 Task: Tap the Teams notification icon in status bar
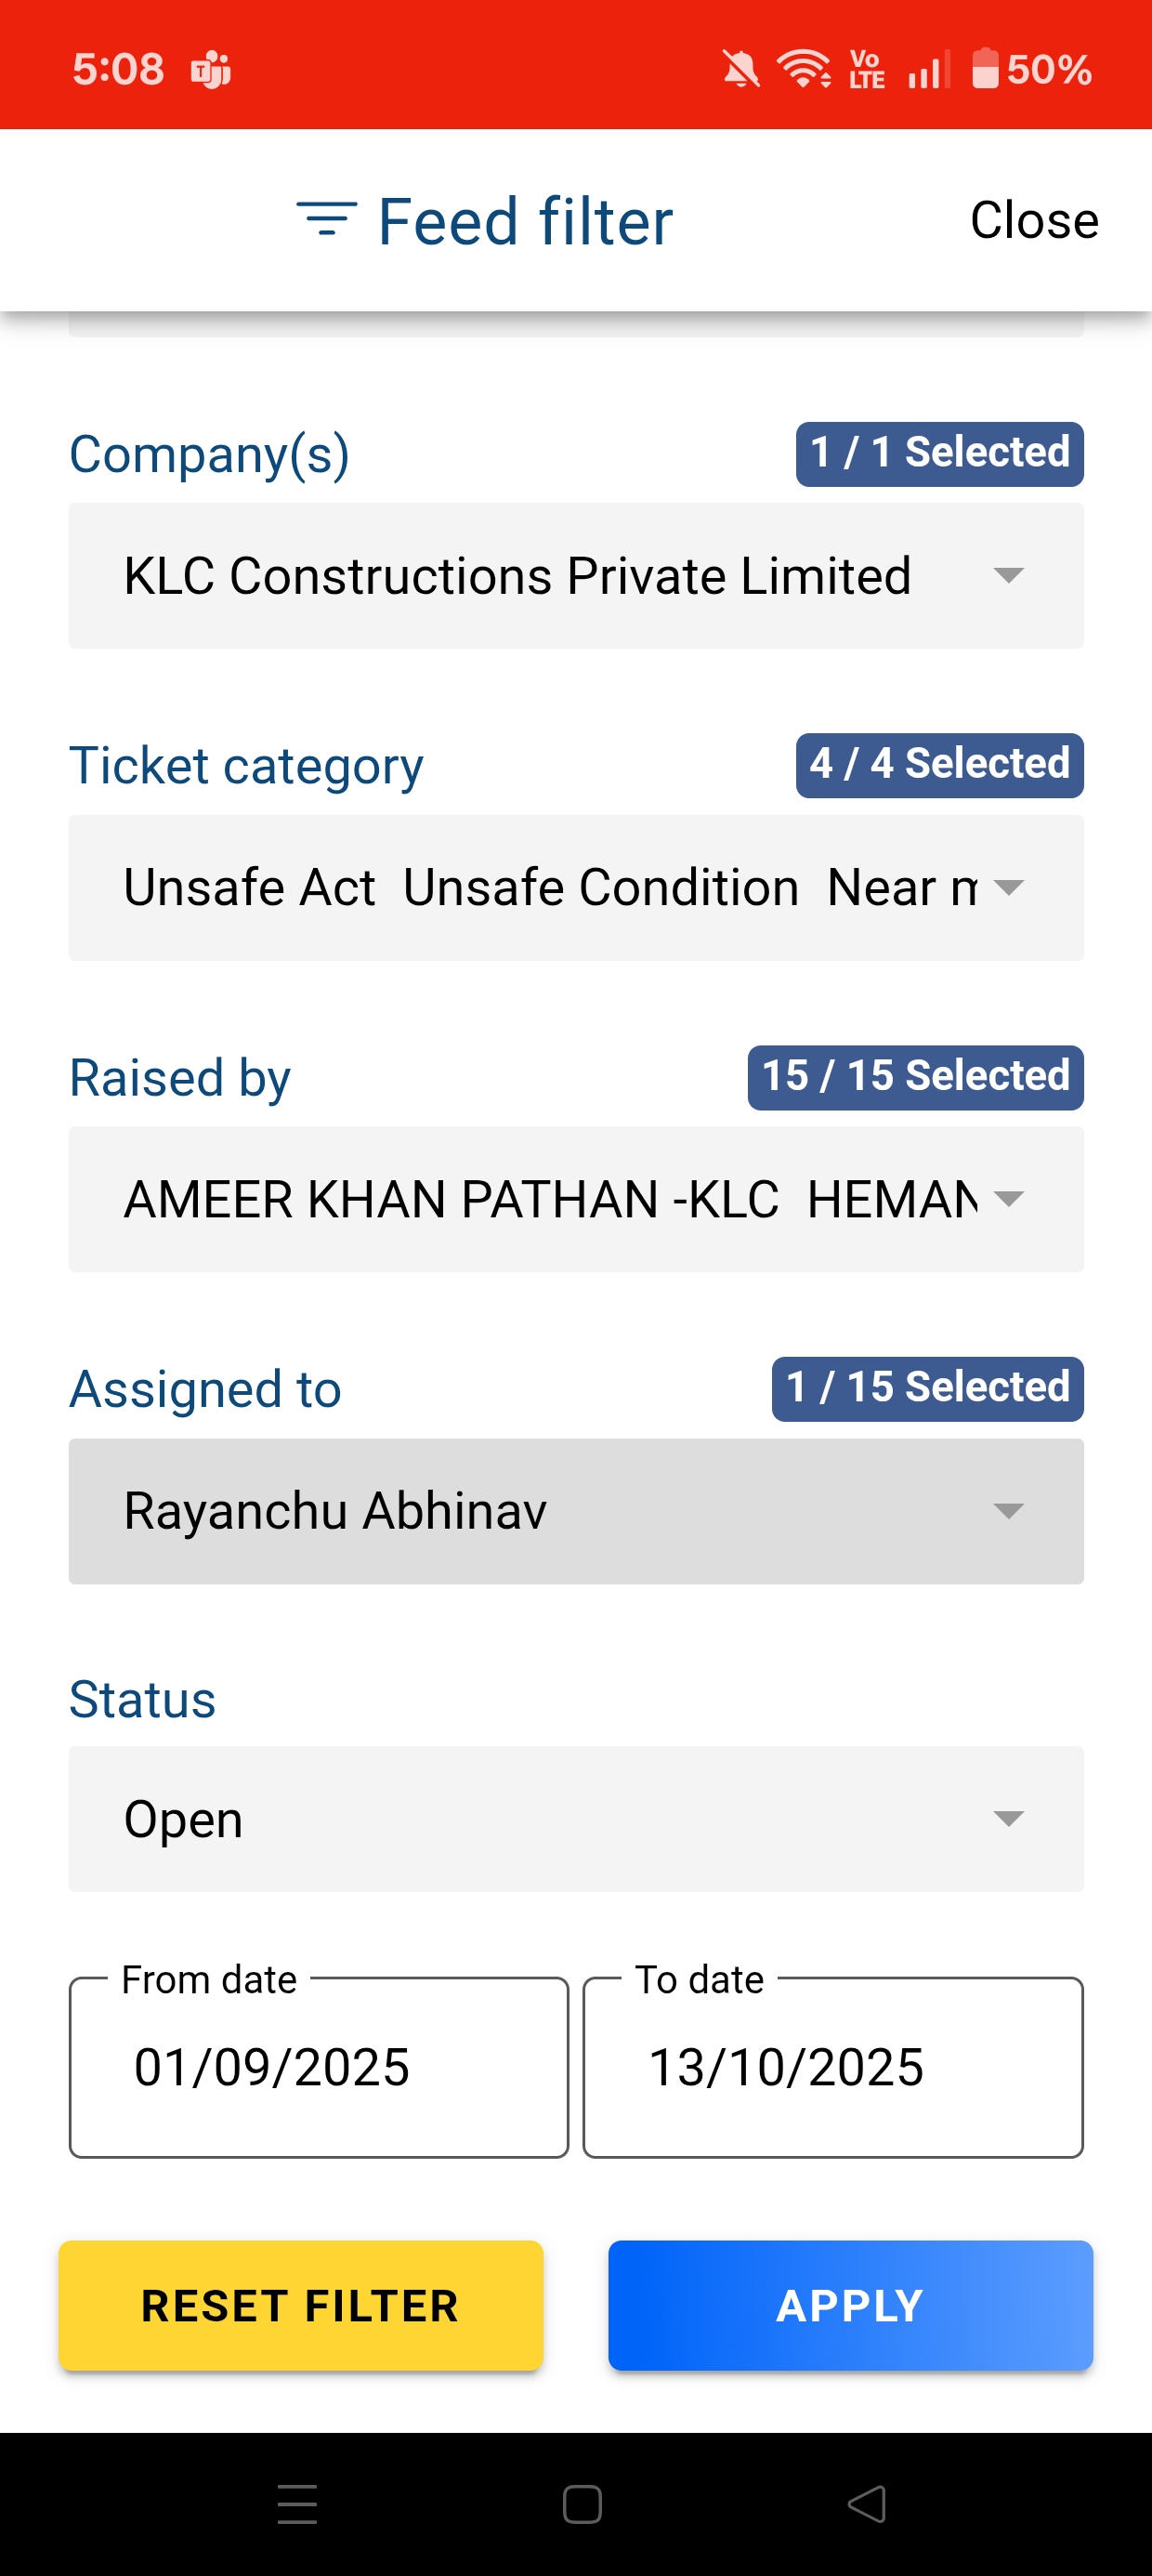[x=211, y=70]
